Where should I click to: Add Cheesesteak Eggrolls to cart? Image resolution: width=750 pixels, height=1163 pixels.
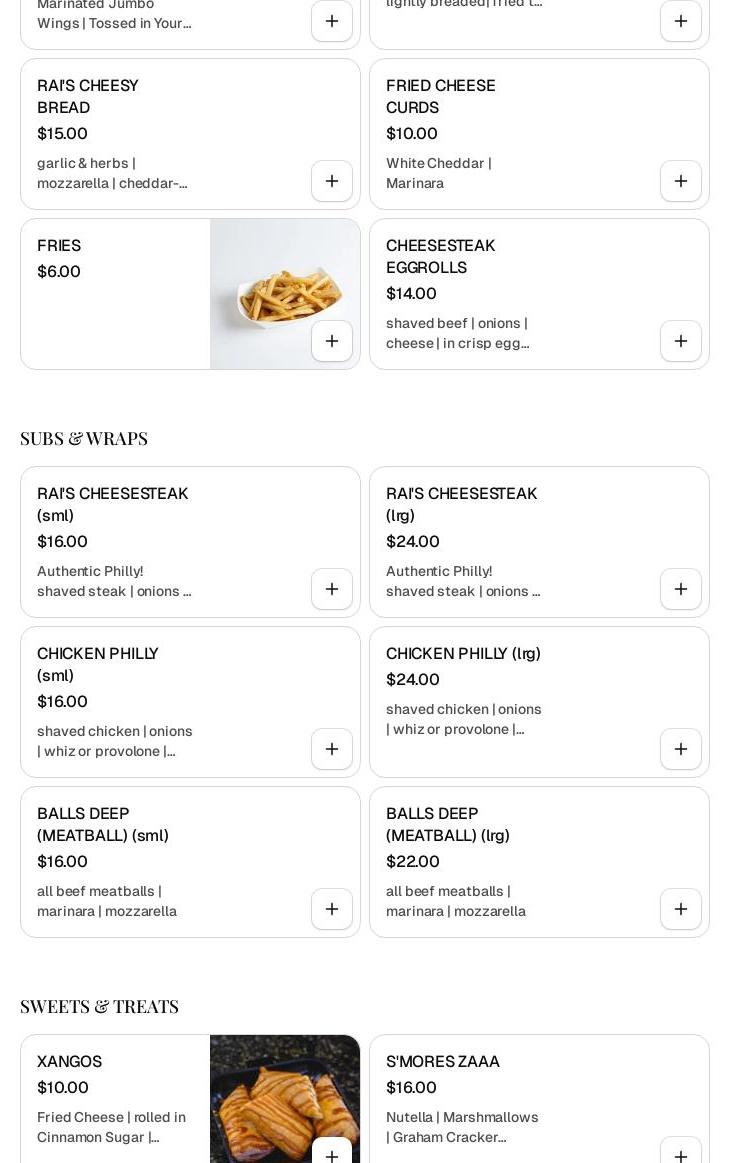click(681, 341)
